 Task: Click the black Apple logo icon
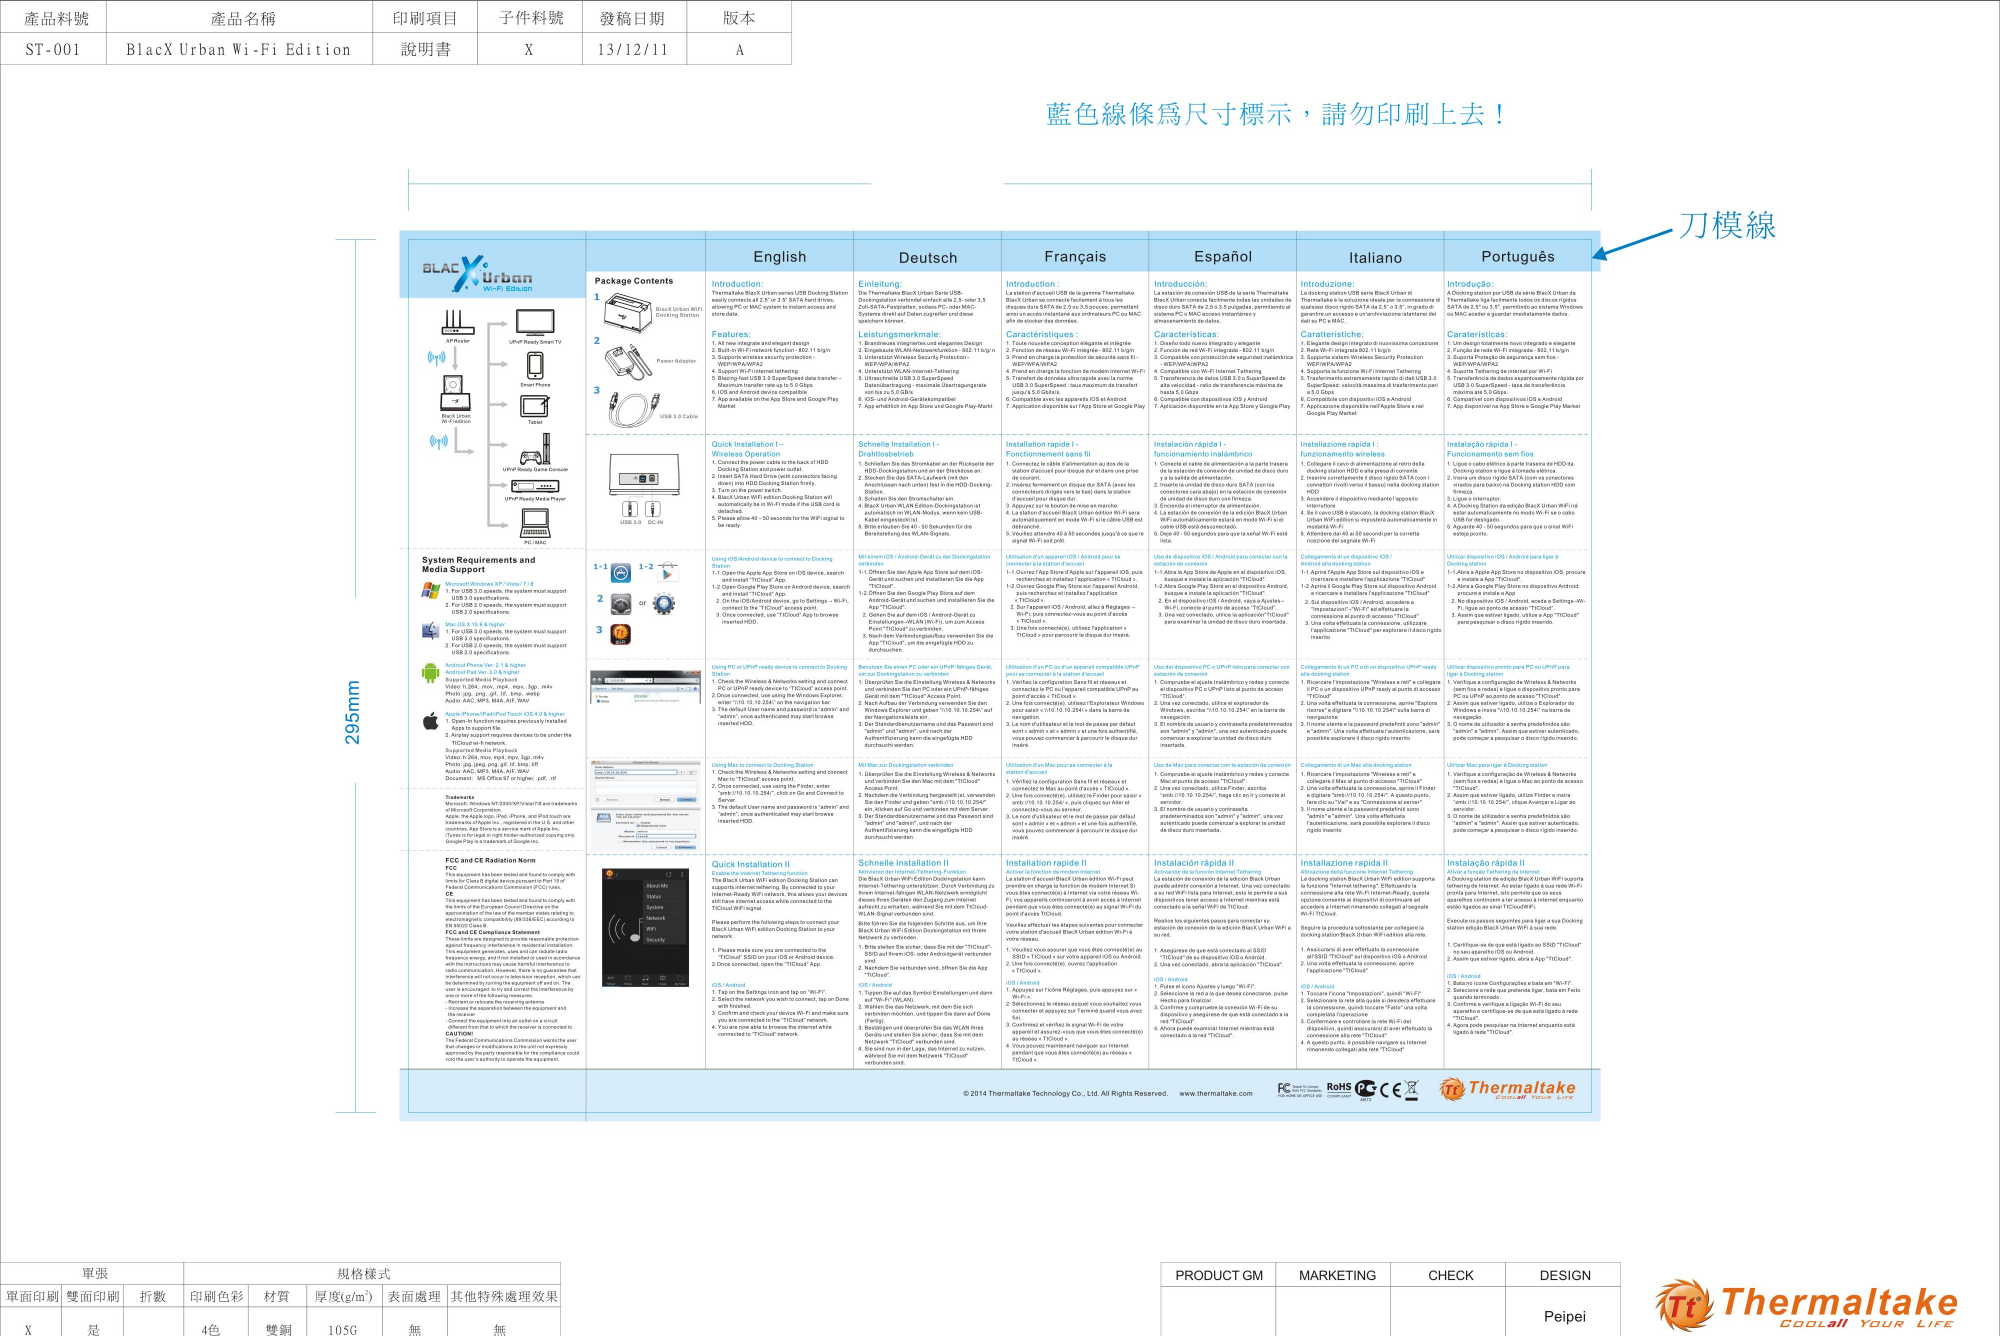pos(431,721)
